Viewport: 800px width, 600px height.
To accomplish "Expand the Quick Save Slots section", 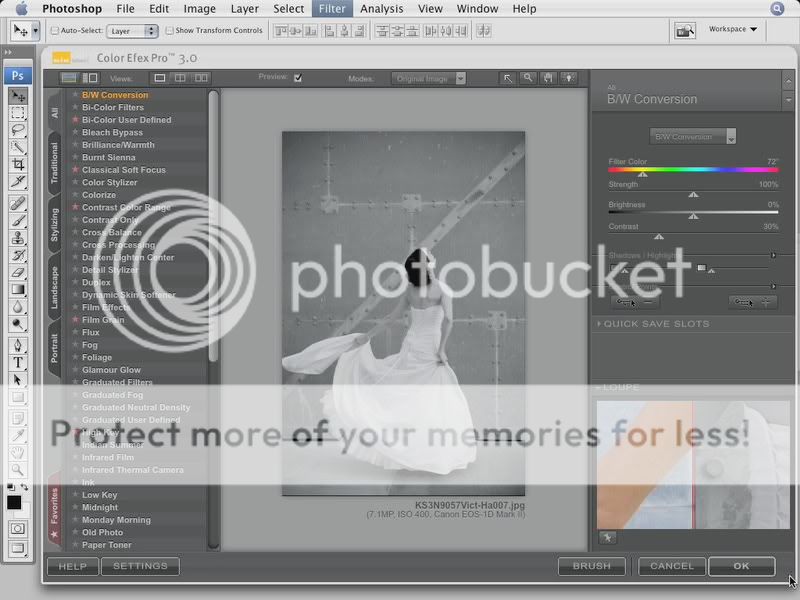I will point(656,324).
